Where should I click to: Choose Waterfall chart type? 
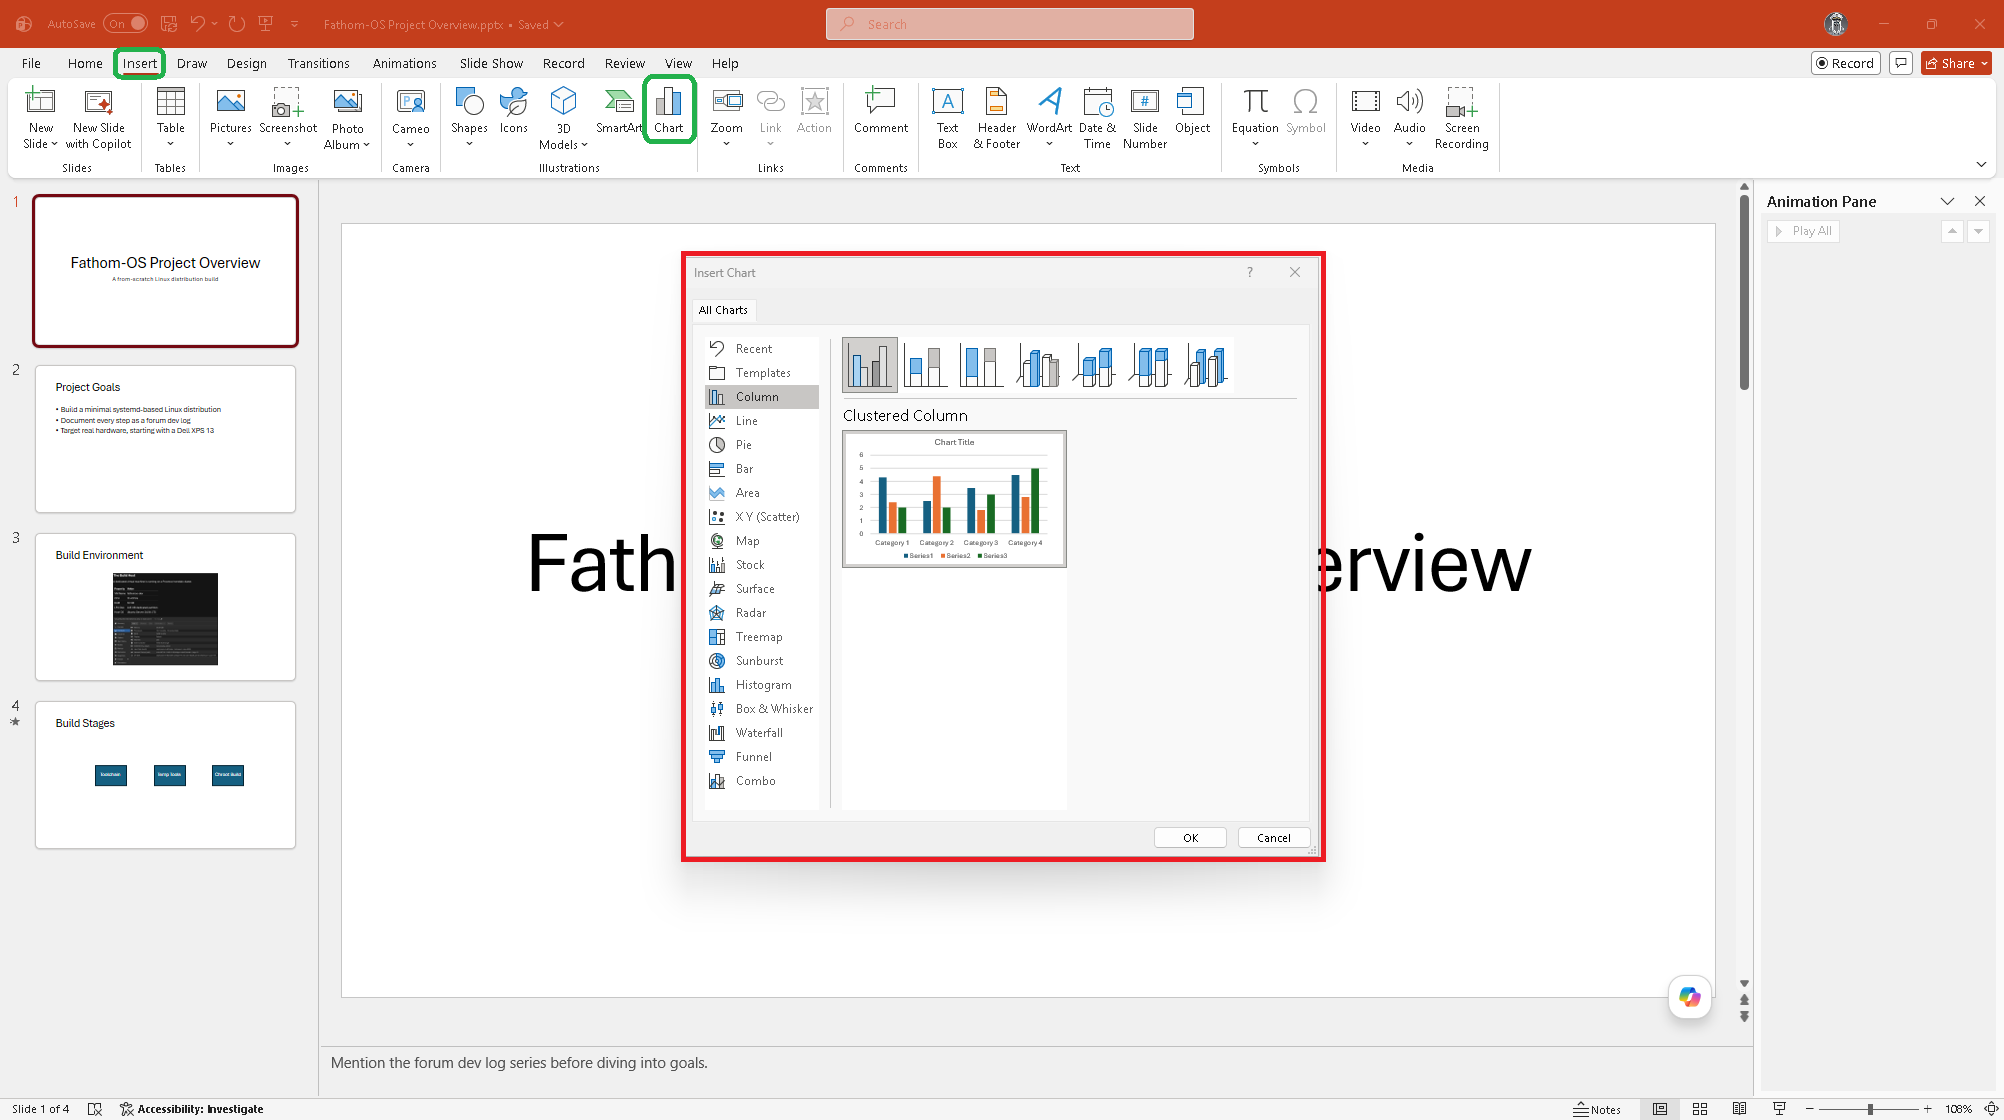coord(762,733)
